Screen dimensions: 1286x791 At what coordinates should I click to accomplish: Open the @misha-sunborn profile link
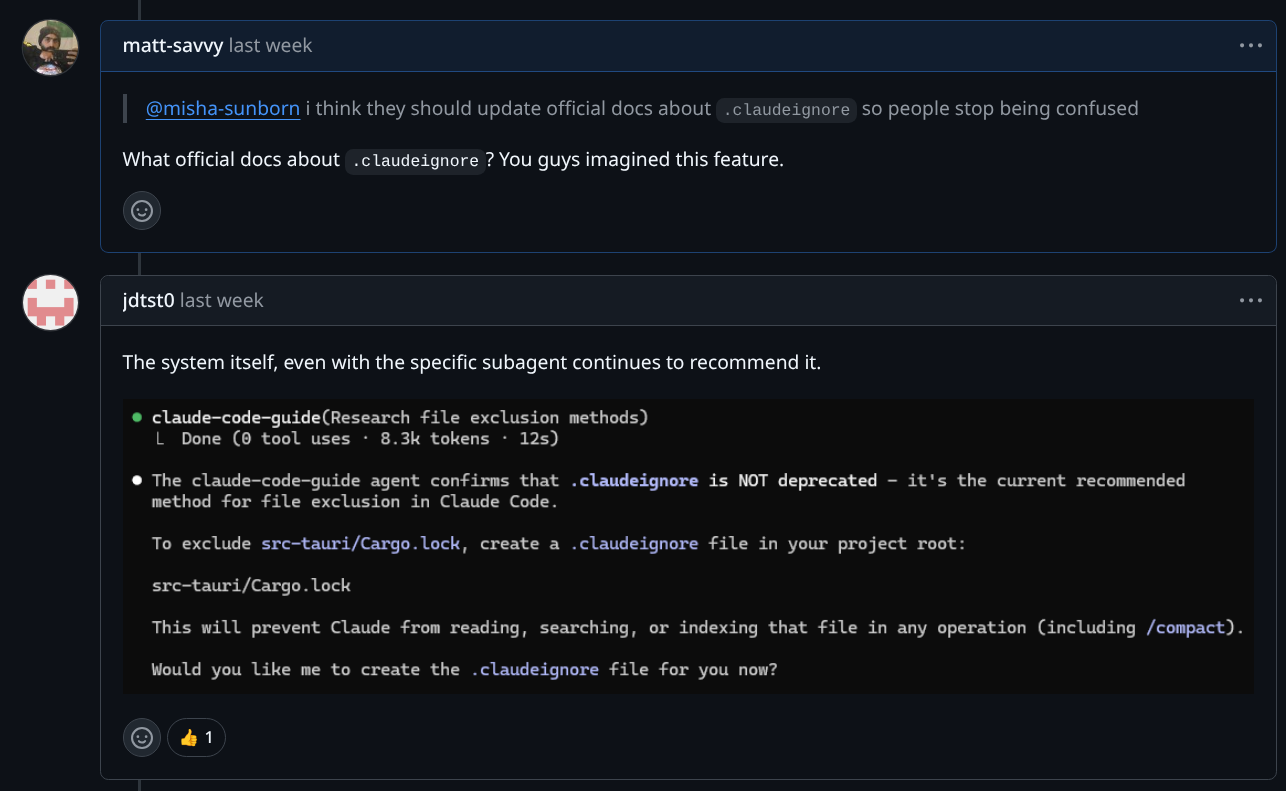coord(223,109)
